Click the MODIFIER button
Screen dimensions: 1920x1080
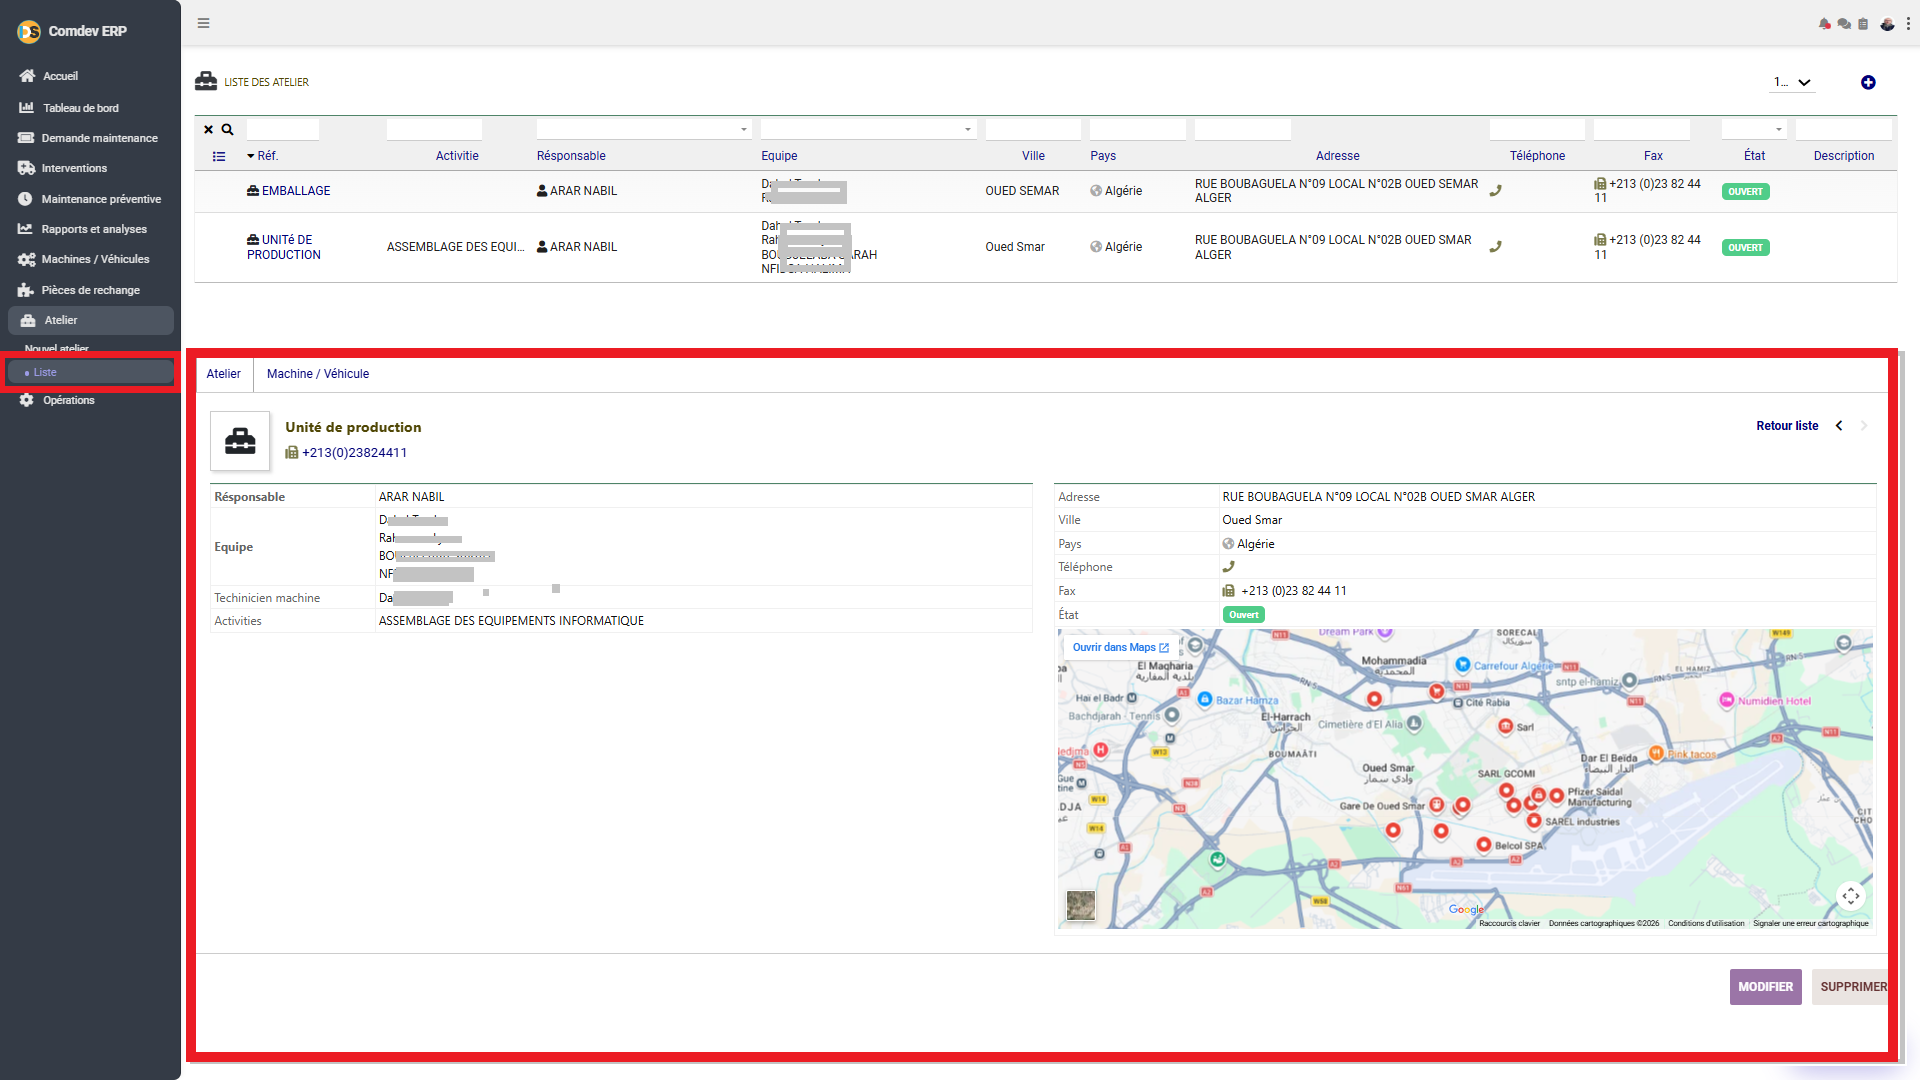tap(1766, 987)
